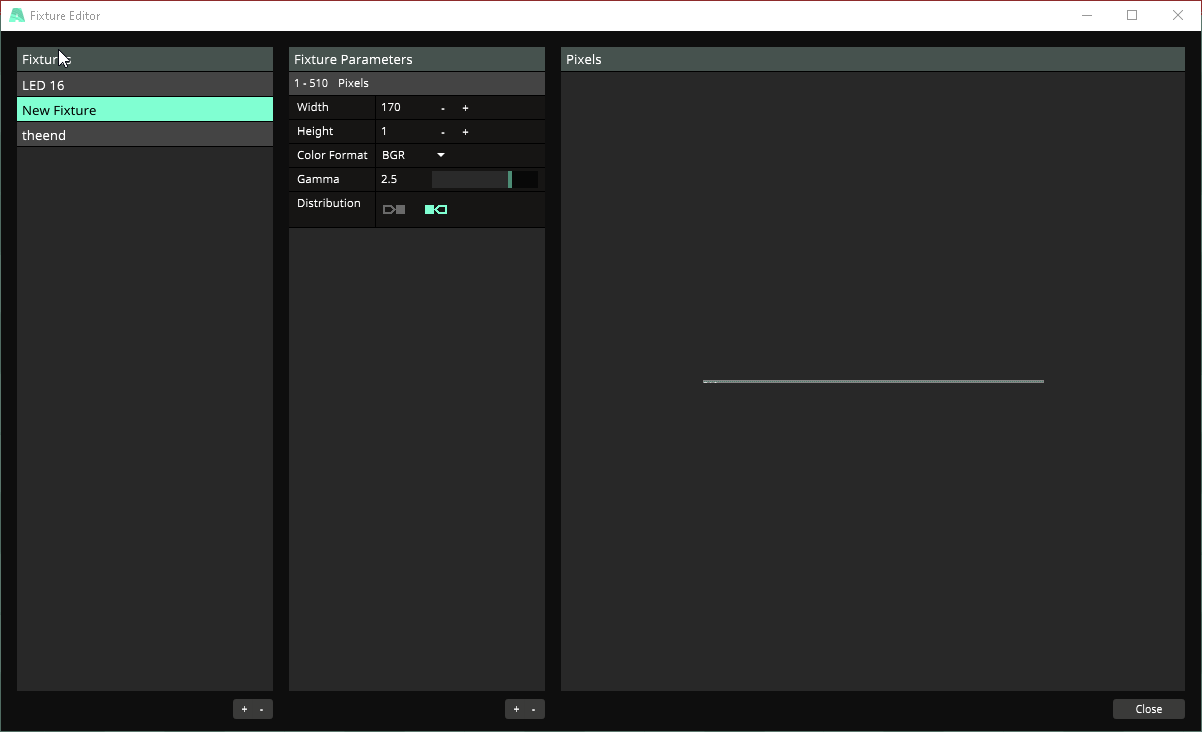Viewport: 1202px width, 732px height.
Task: Select the New Fixture entry
Action: (144, 110)
